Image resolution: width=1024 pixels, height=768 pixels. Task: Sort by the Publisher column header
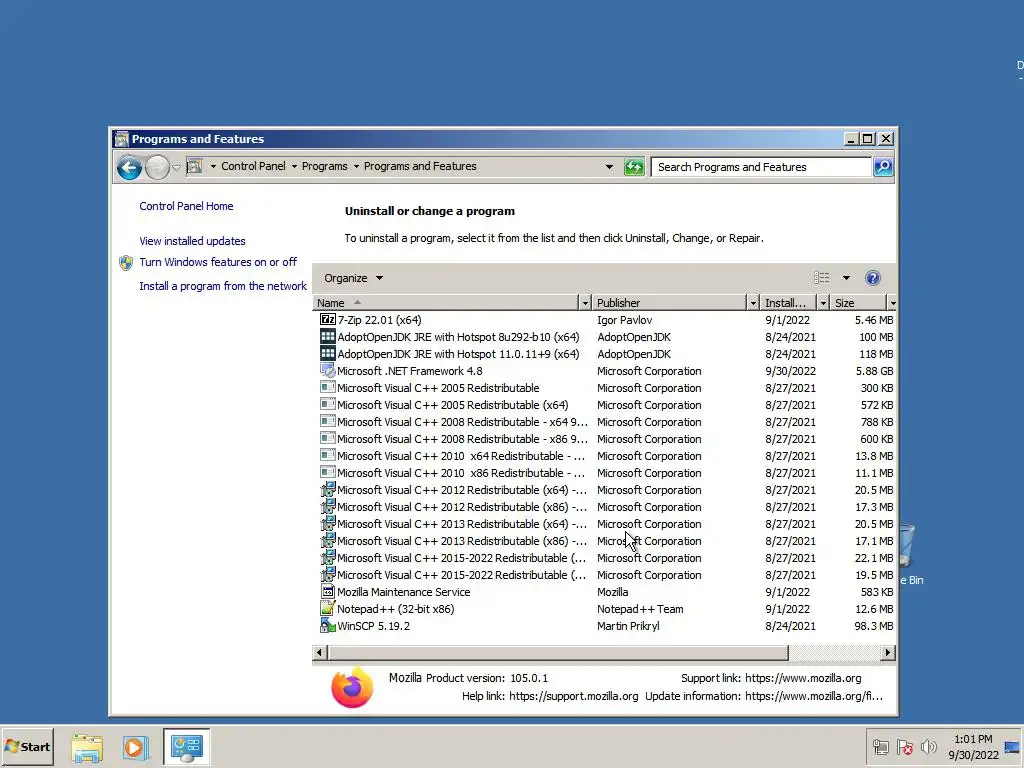click(x=669, y=303)
